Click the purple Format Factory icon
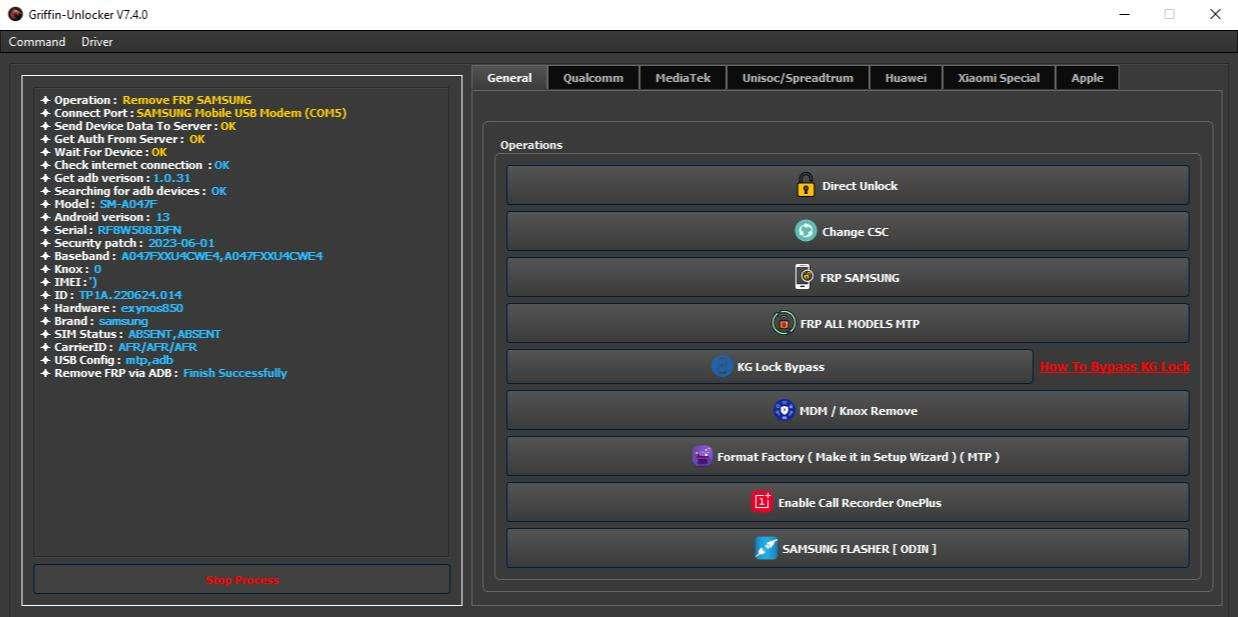Image resolution: width=1238 pixels, height=617 pixels. pyautogui.click(x=702, y=456)
